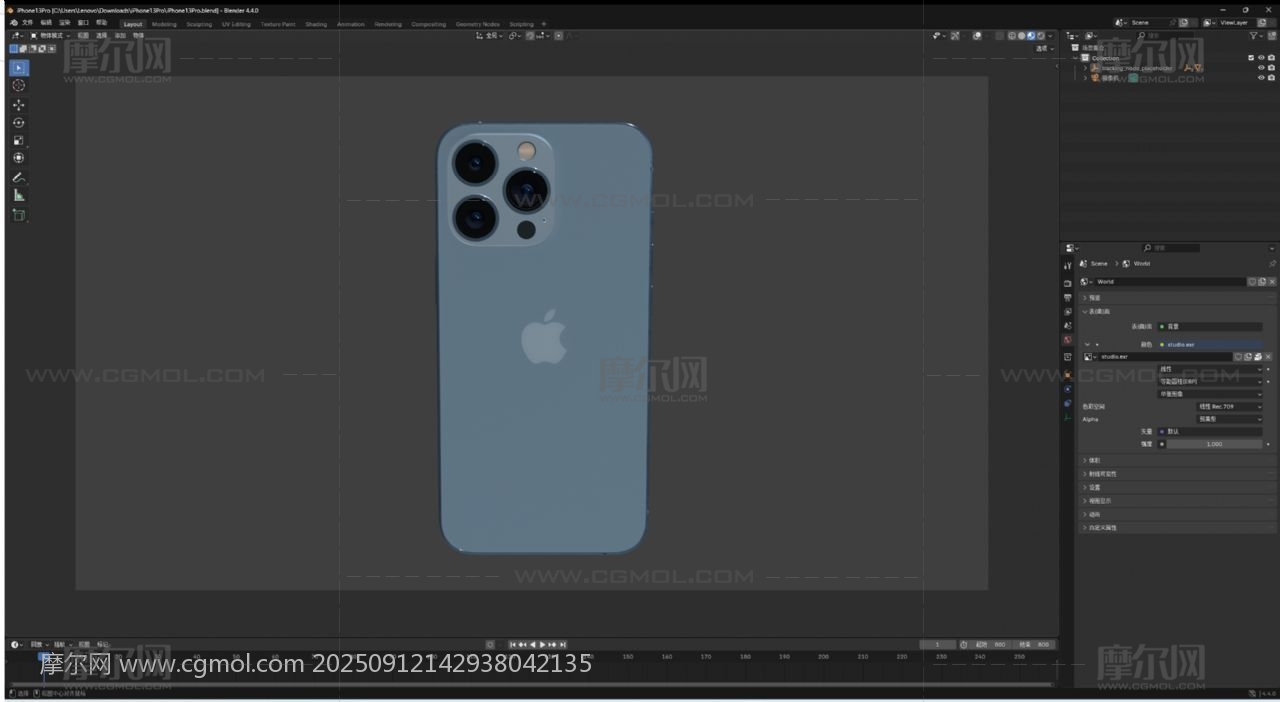Screen dimensions: 1280x702
Task: Toggle viewport gizmos button
Action: [955, 36]
